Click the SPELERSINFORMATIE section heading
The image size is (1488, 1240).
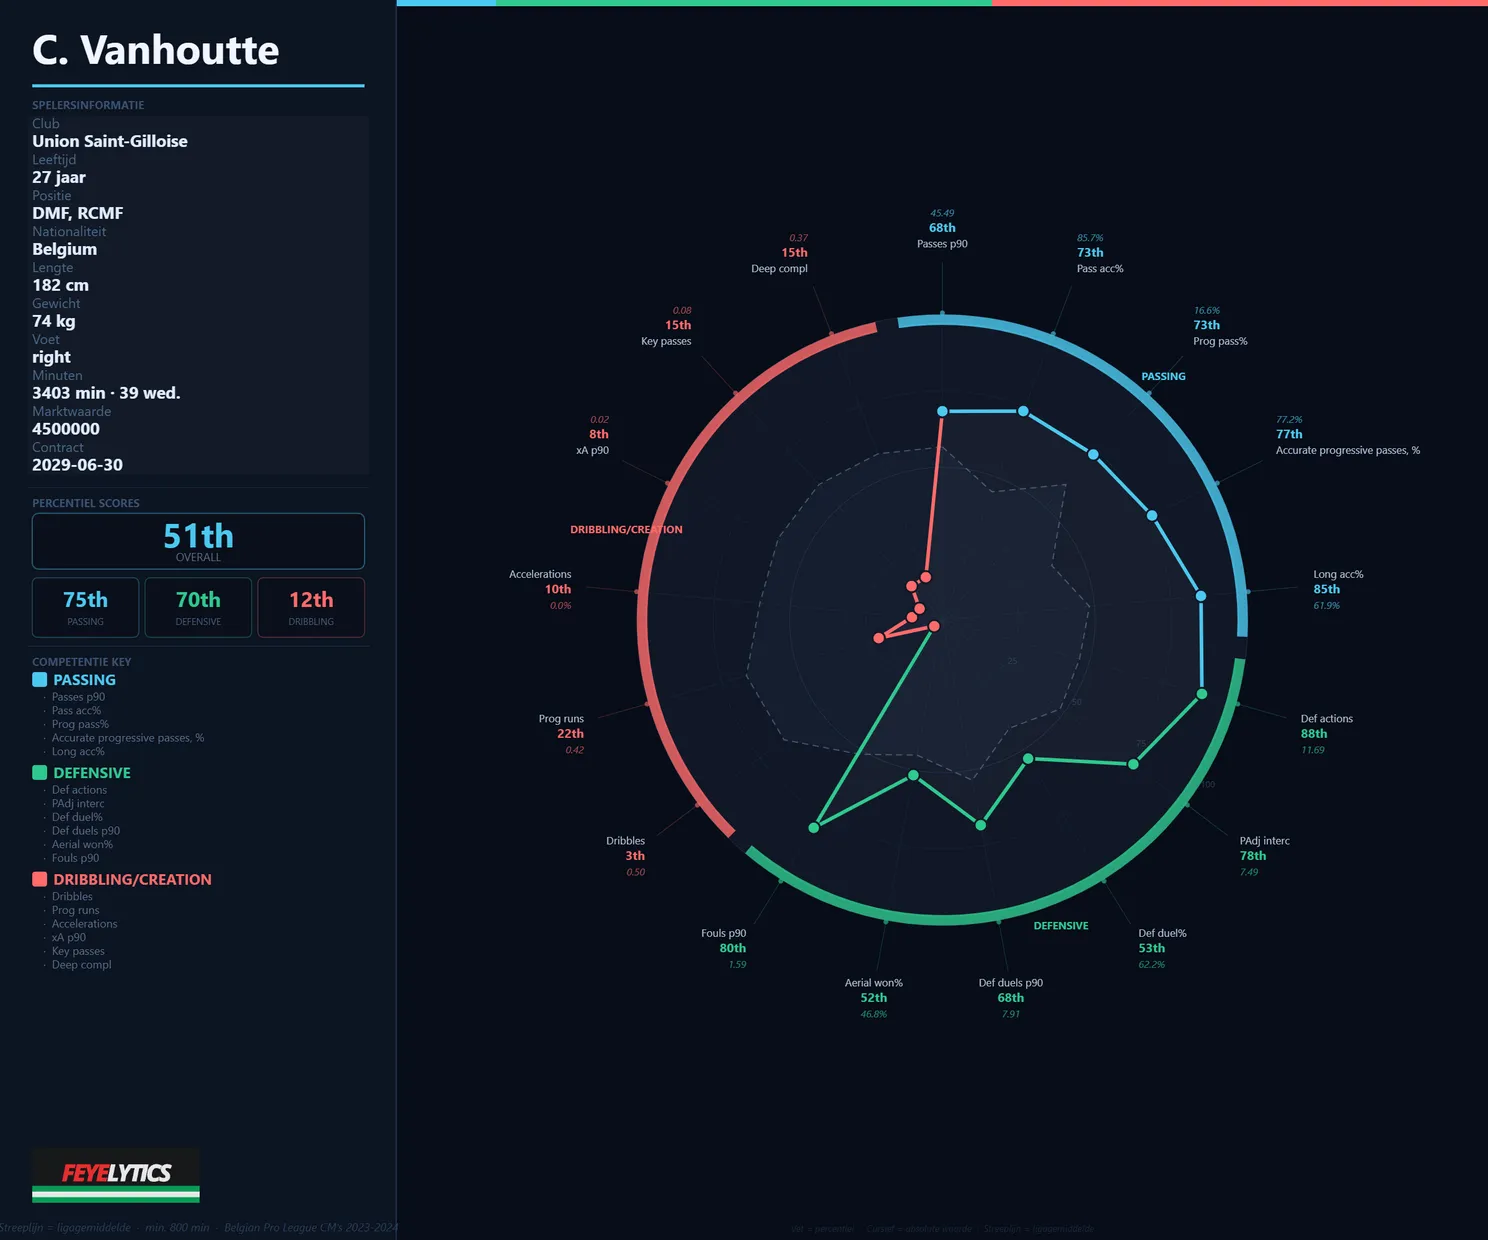pyautogui.click(x=88, y=105)
